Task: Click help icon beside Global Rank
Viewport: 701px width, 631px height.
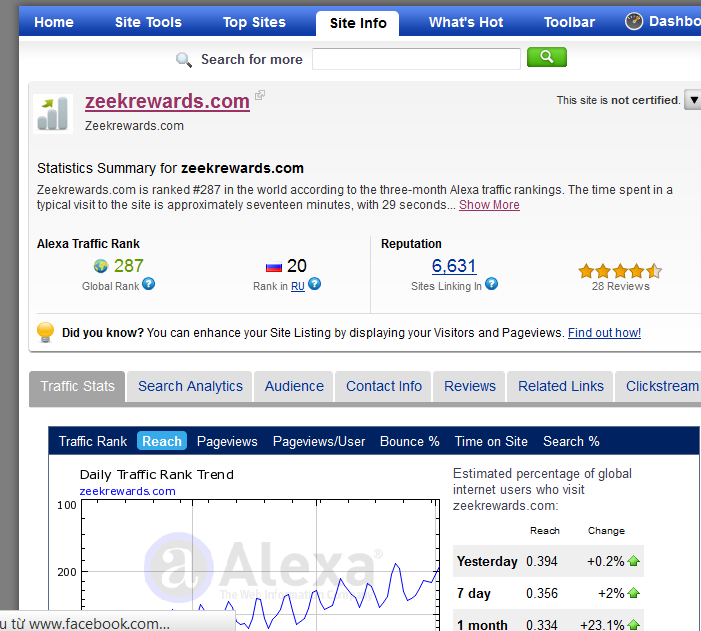Action: click(149, 285)
